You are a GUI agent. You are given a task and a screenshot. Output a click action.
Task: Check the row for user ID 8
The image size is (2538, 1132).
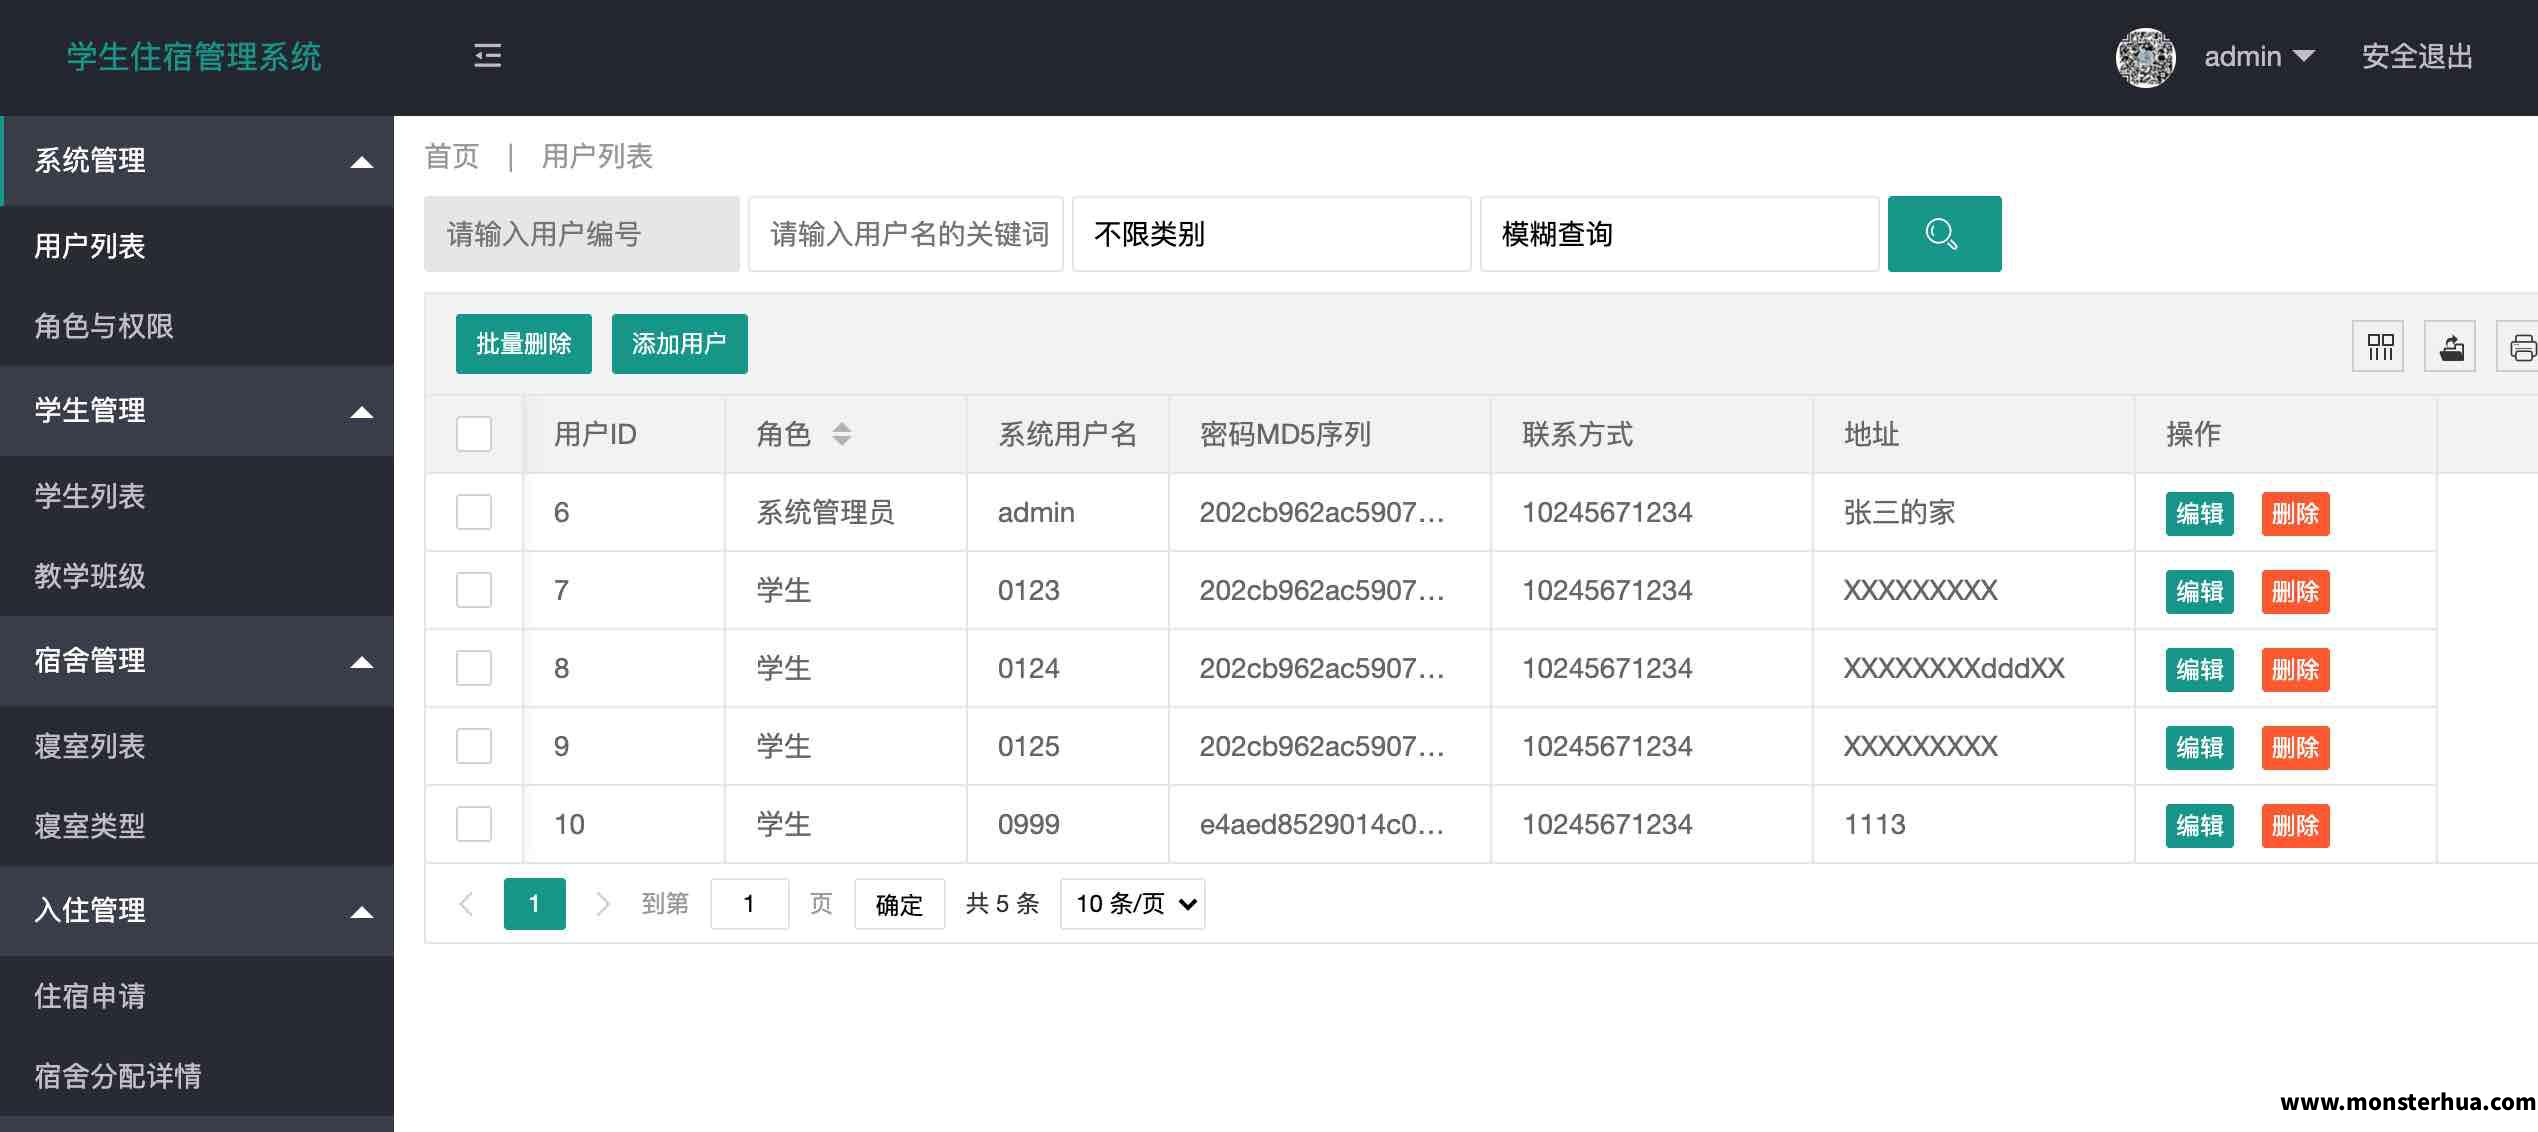tap(474, 668)
